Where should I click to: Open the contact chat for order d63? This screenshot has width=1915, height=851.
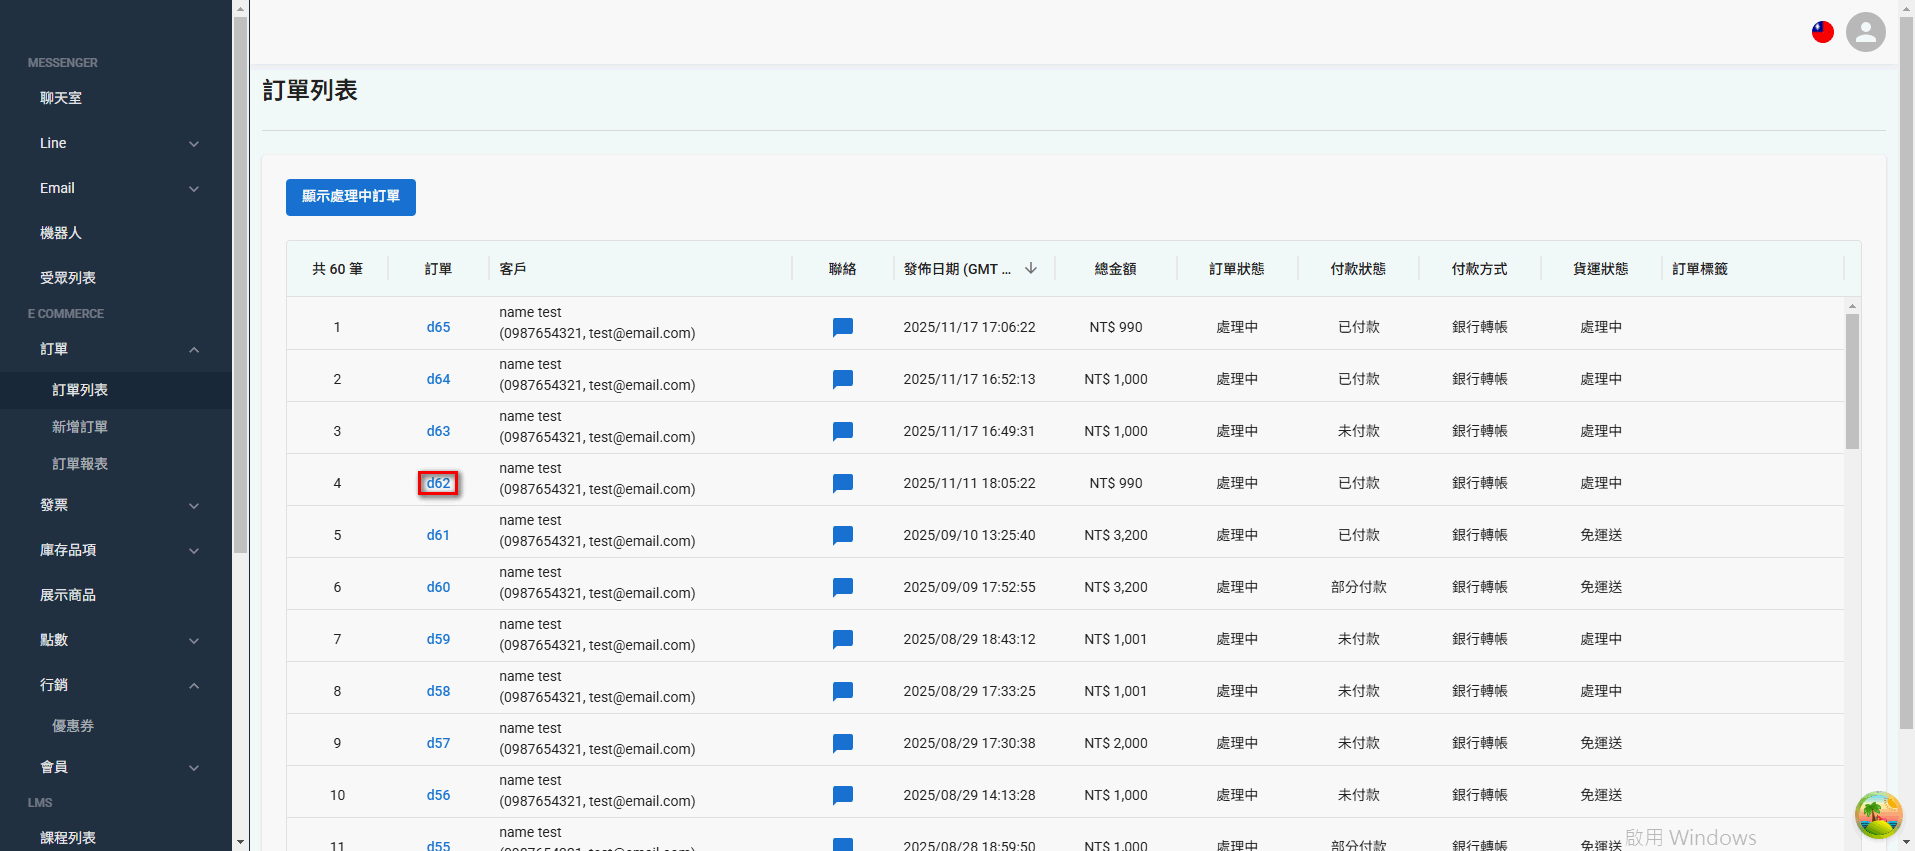[842, 431]
